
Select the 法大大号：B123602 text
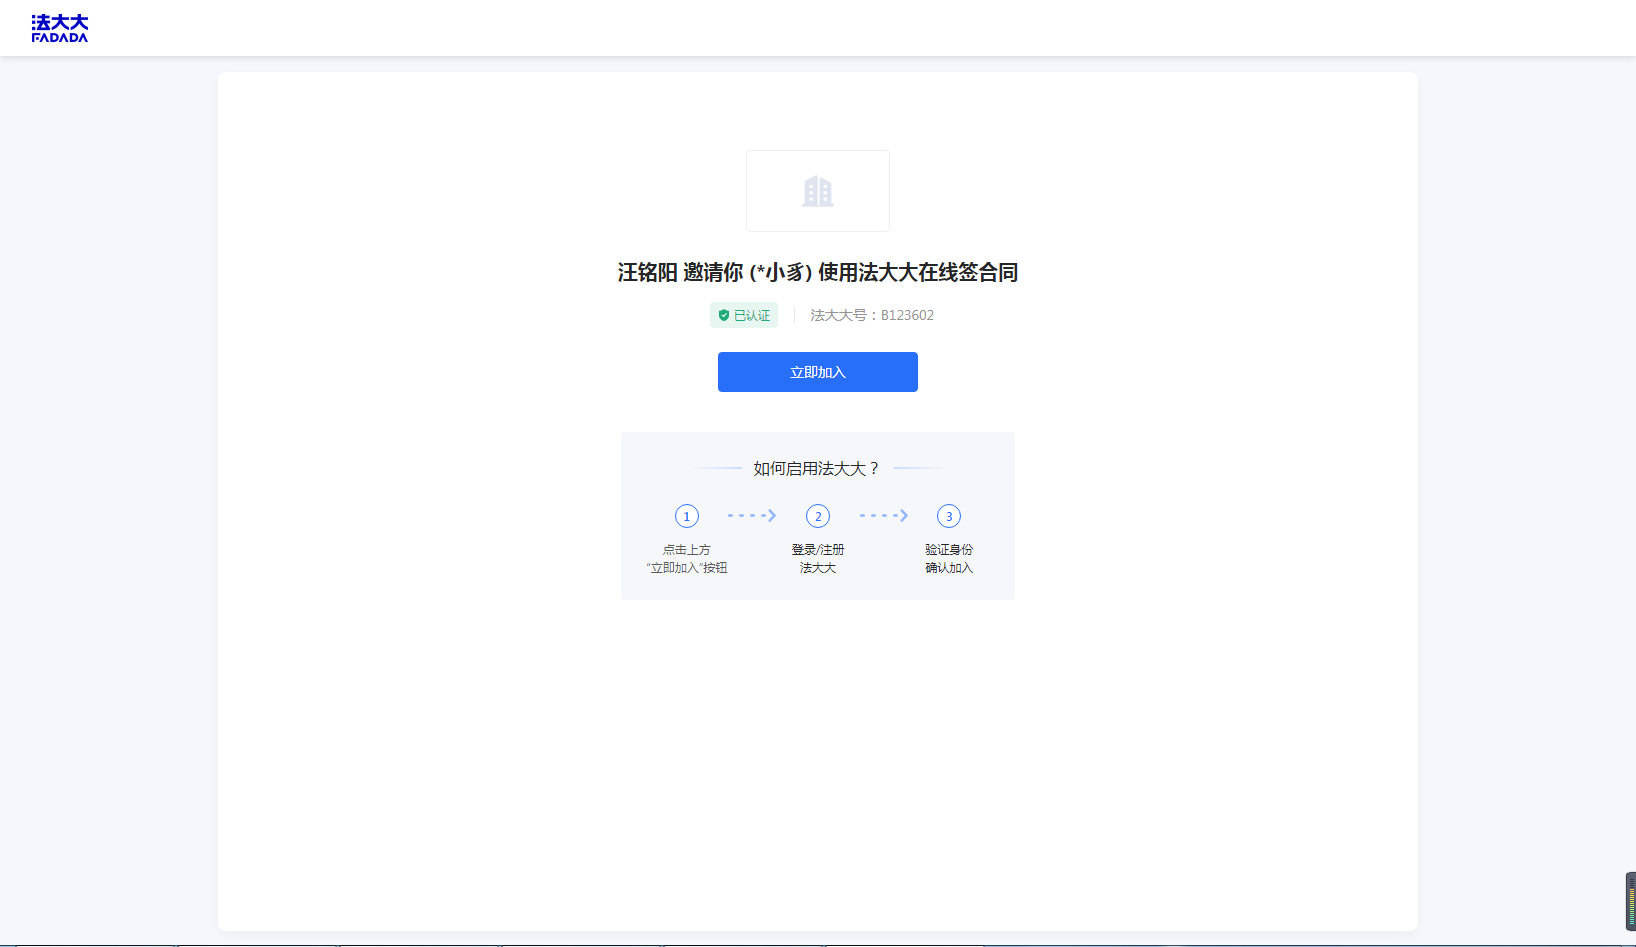pos(872,315)
